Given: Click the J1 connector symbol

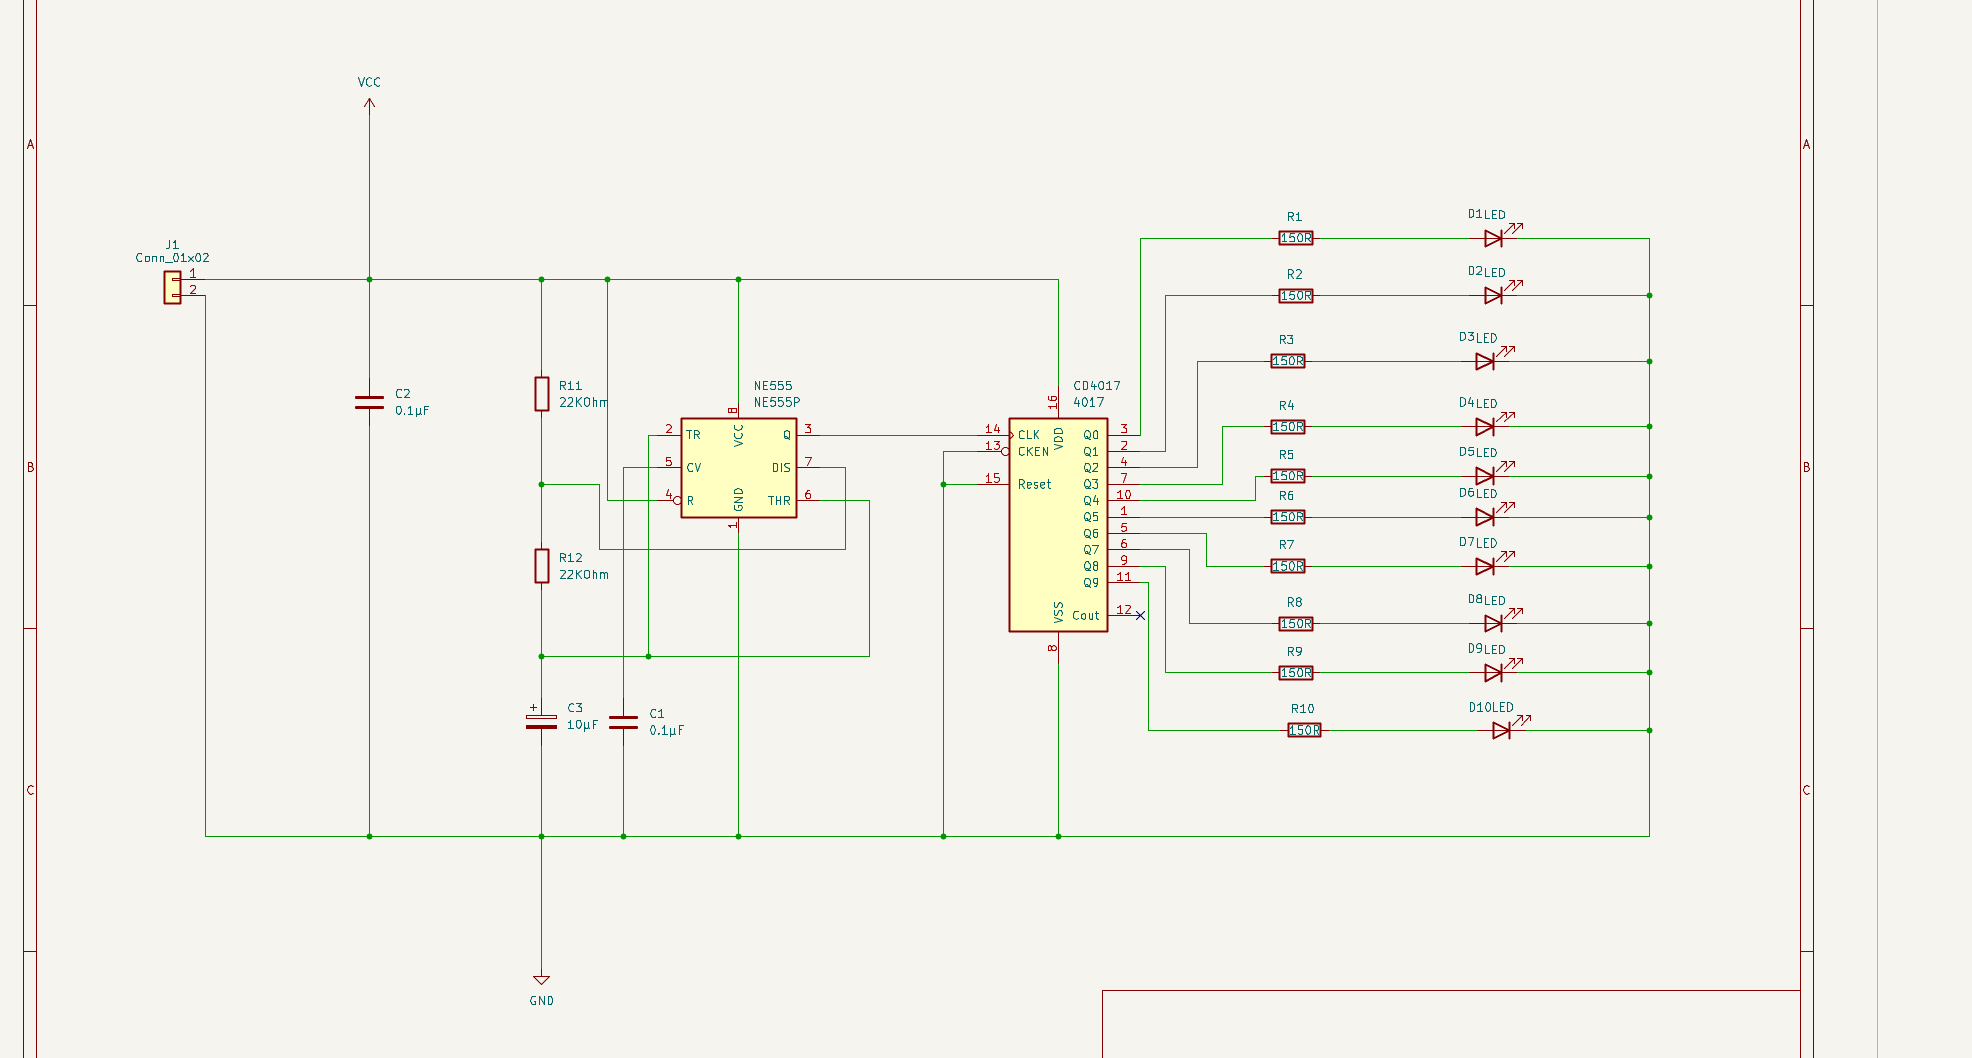Looking at the screenshot, I should pyautogui.click(x=173, y=287).
